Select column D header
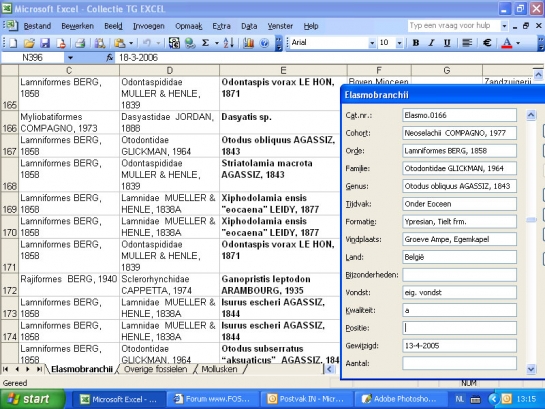Image resolution: width=545 pixels, height=409 pixels. [x=169, y=71]
